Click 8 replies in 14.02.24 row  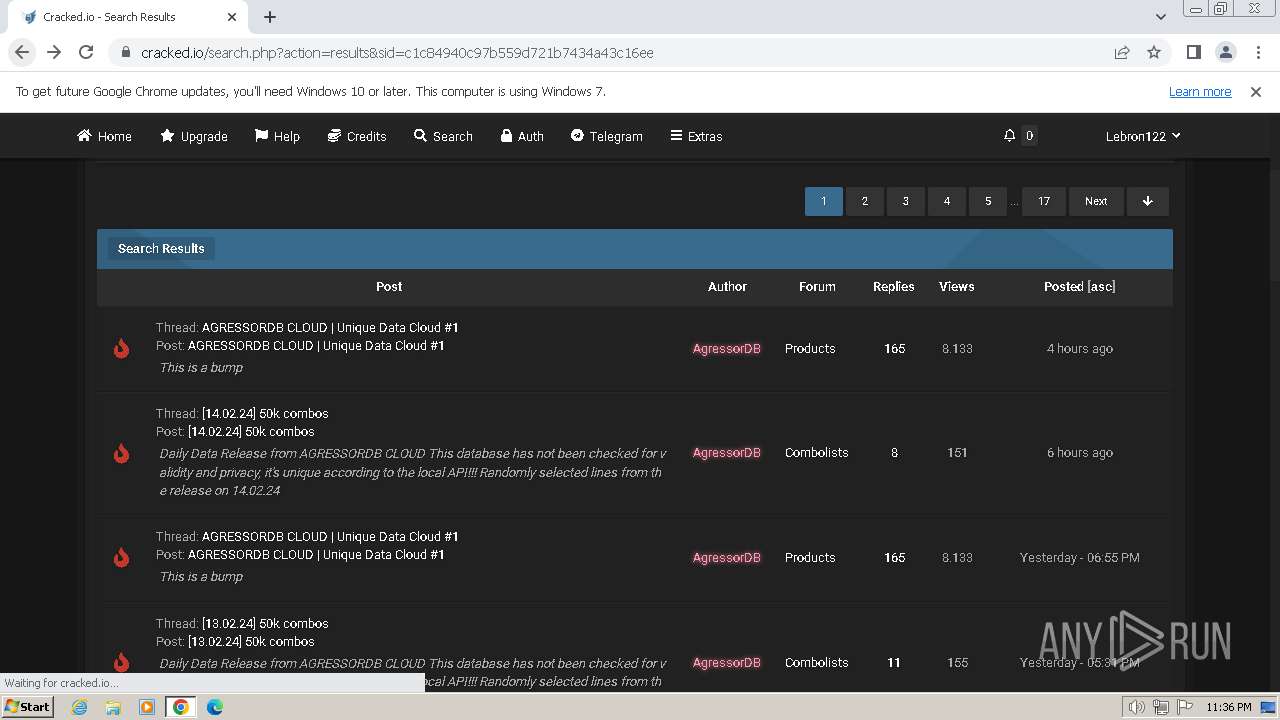[x=894, y=452]
